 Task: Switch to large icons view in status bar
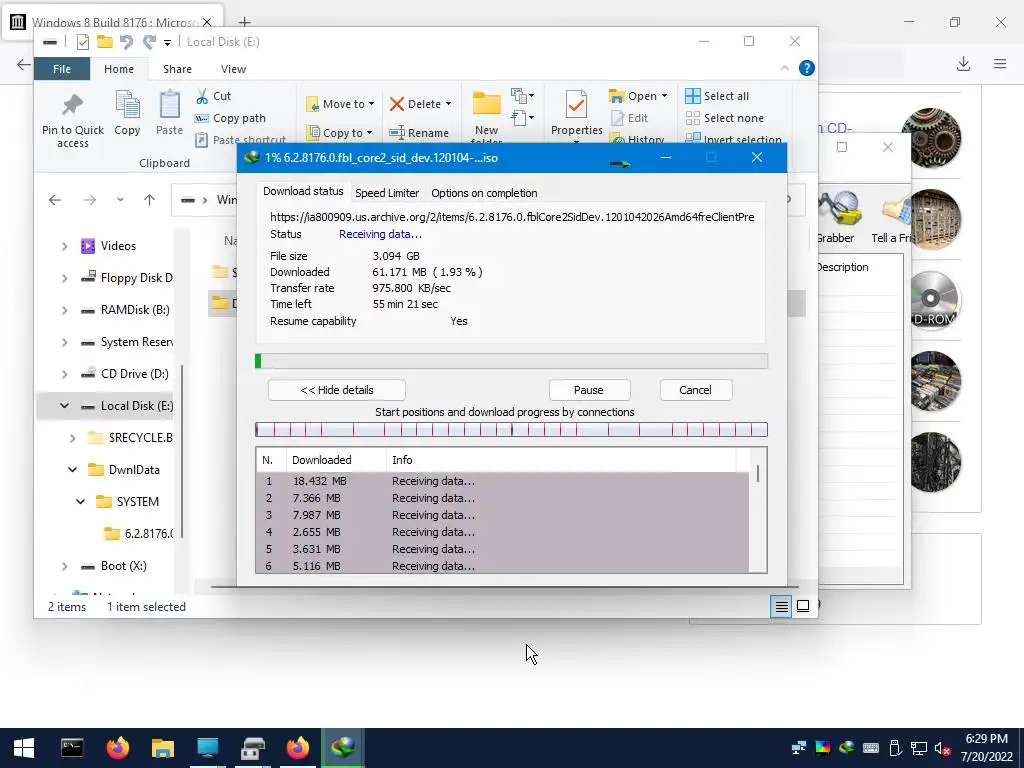pyautogui.click(x=803, y=607)
